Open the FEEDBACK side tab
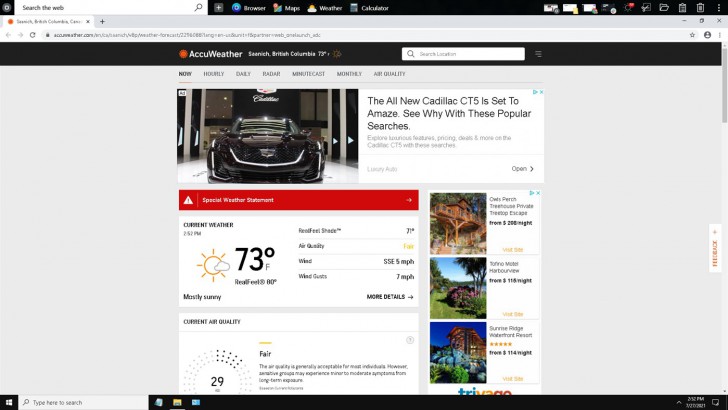Screen dimensions: 728x410 pyautogui.click(x=715, y=248)
